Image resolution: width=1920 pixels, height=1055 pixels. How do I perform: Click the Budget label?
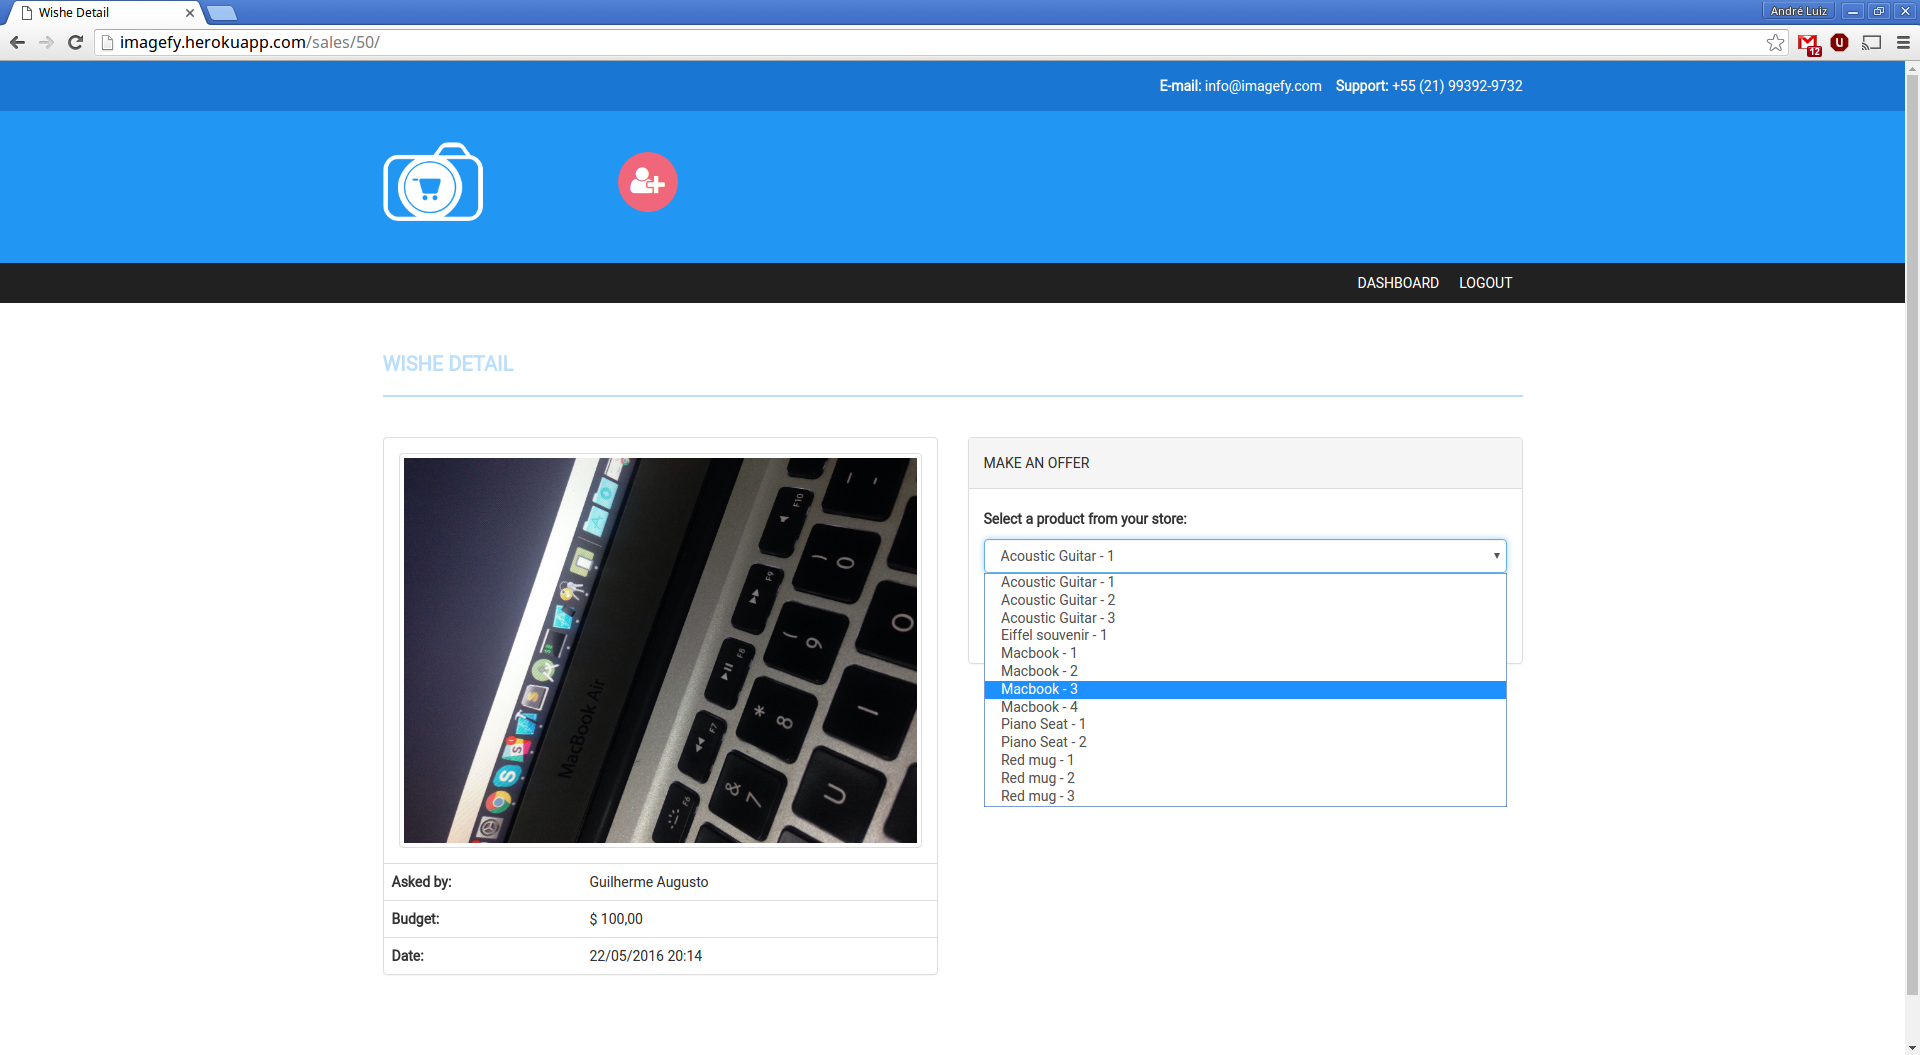[x=415, y=919]
